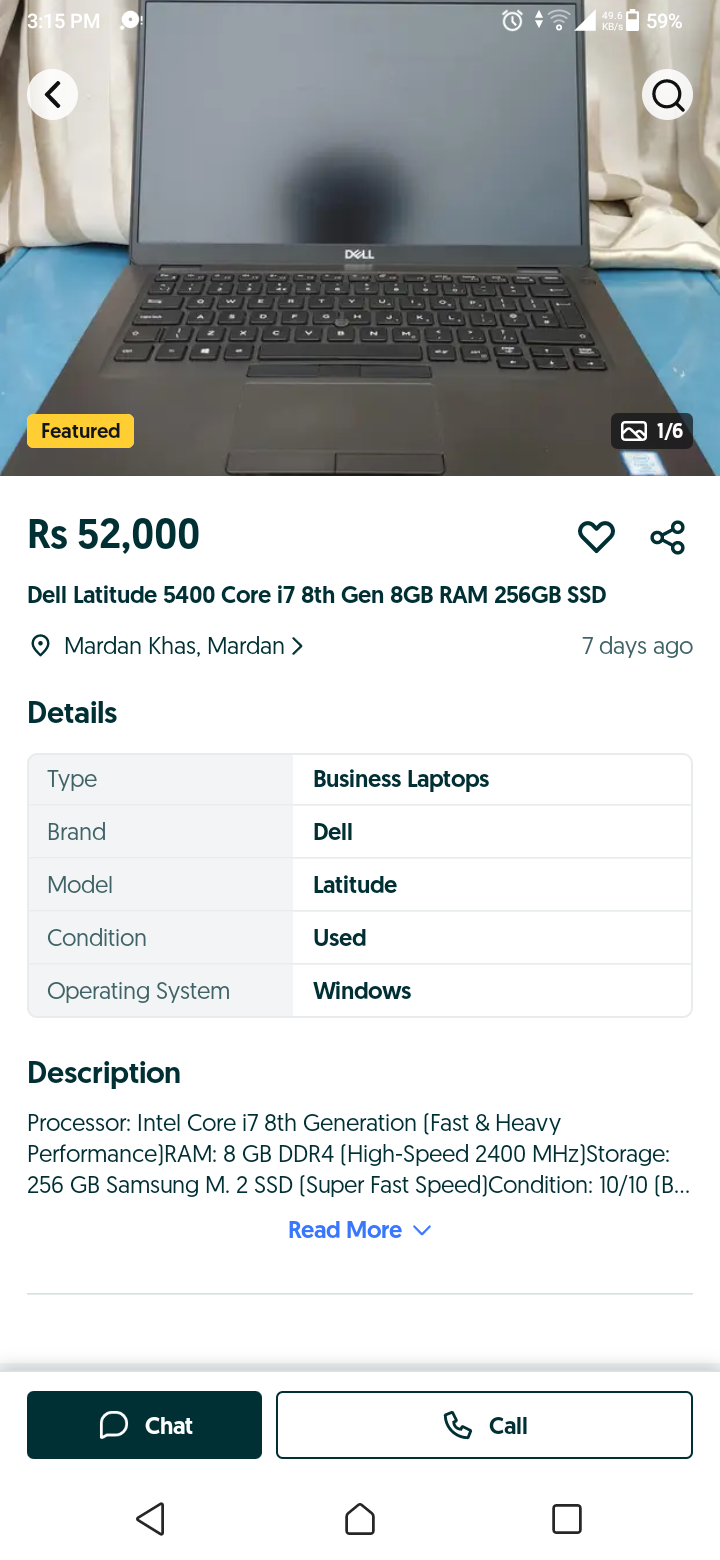720x1560 pixels.
Task: Tap the Dell Latitude 5400 listing title
Action: coord(317,595)
